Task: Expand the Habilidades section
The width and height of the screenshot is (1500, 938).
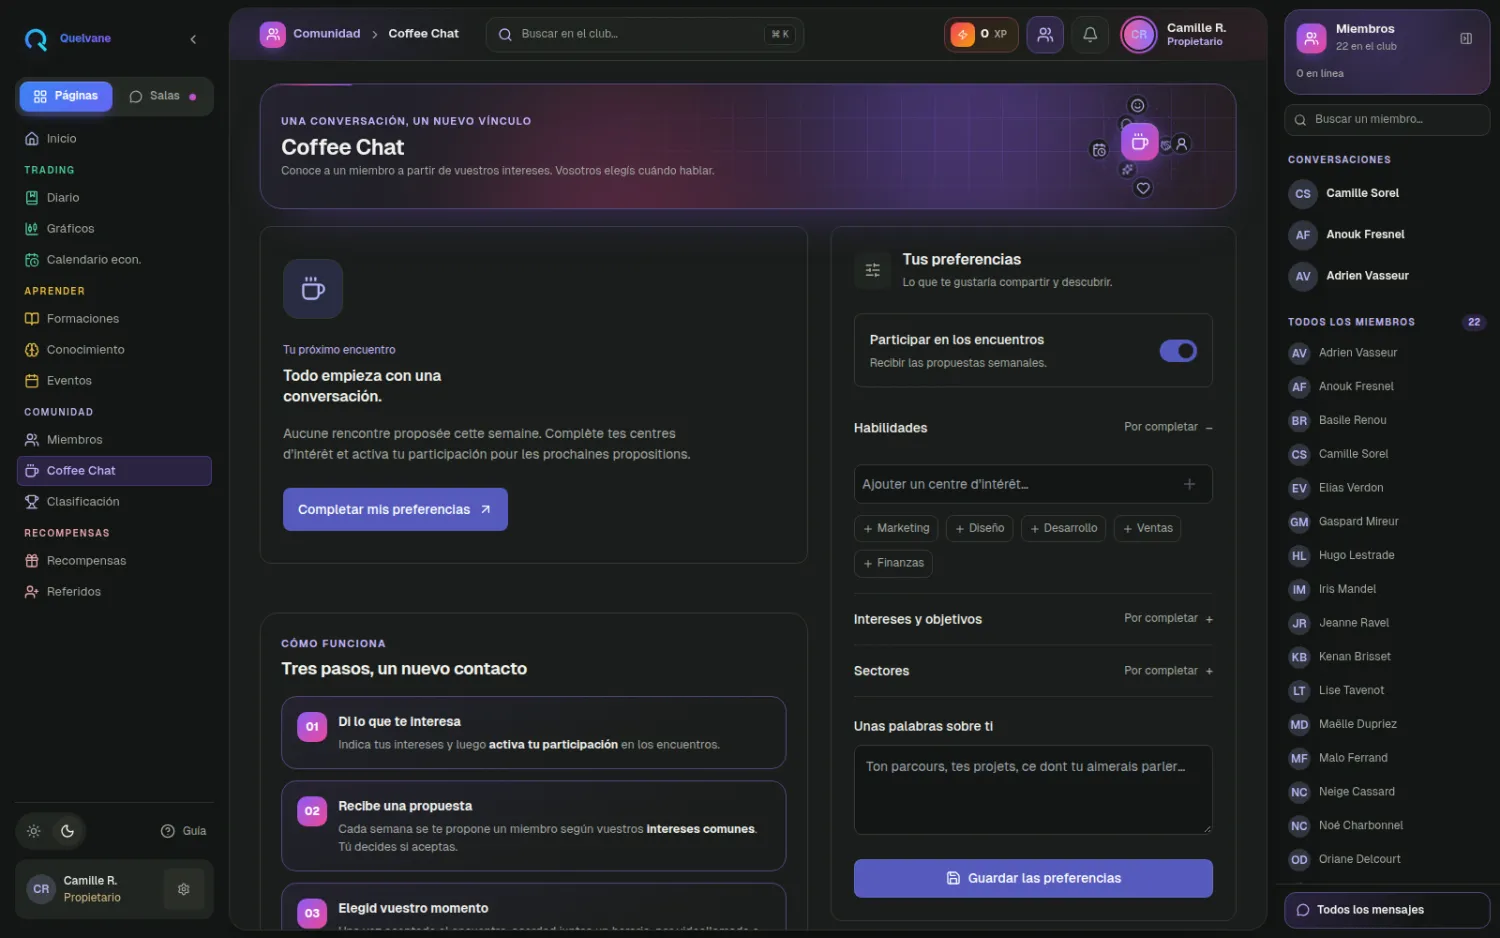Action: (x=1033, y=428)
